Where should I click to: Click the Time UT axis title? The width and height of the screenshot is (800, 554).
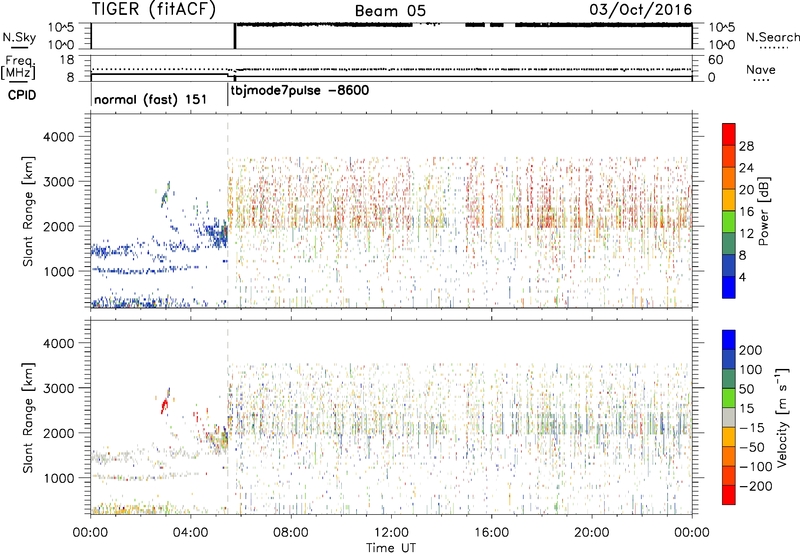[x=391, y=547]
